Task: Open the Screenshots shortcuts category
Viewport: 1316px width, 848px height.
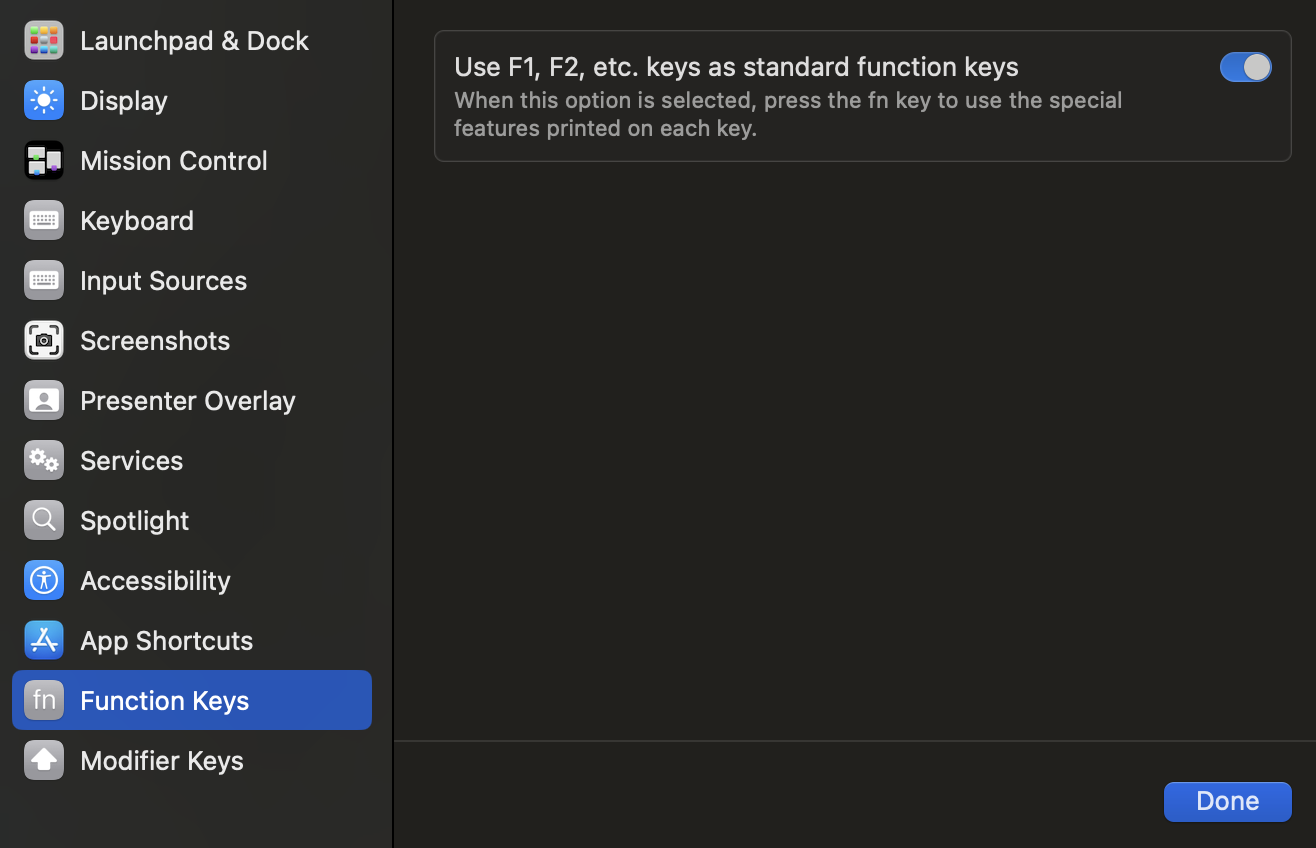Action: tap(192, 340)
